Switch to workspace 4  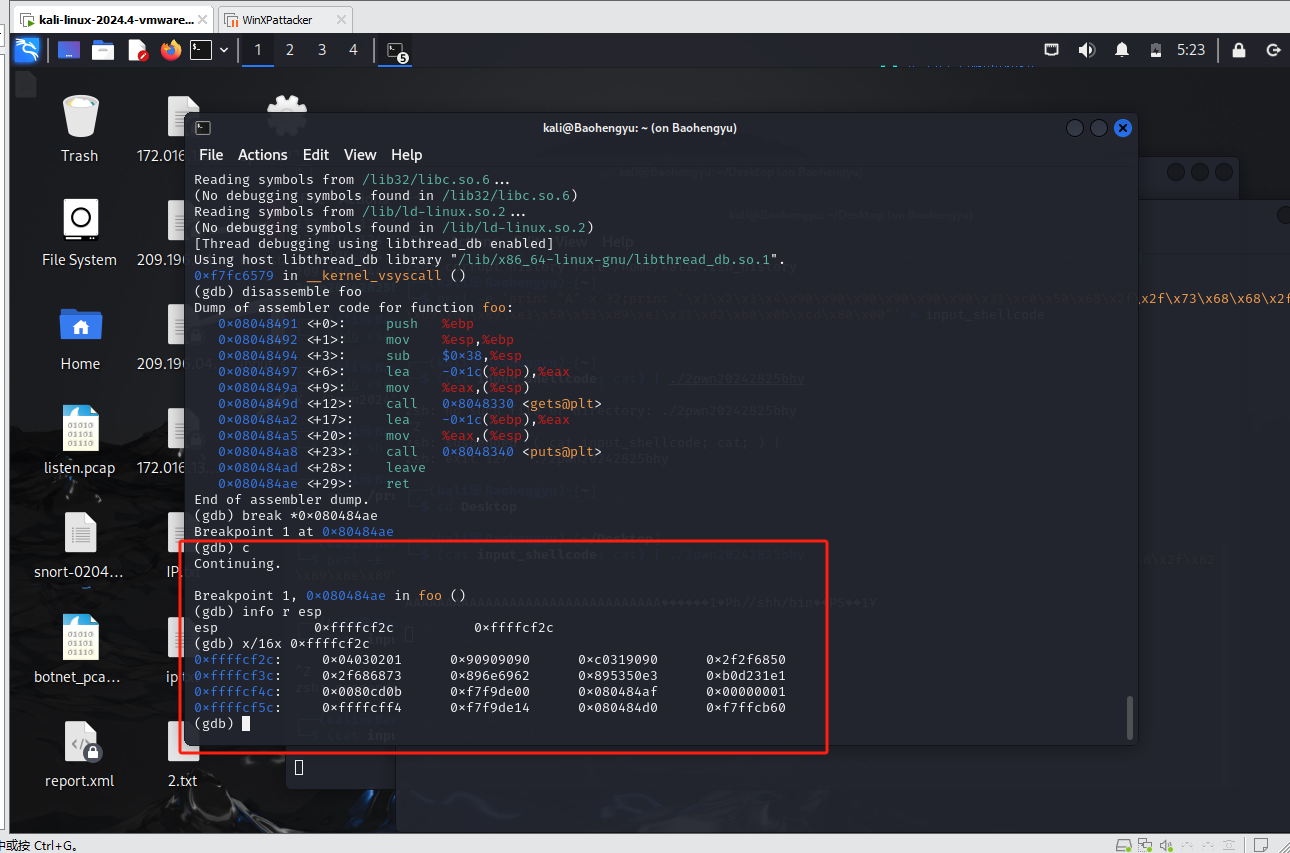coord(353,50)
